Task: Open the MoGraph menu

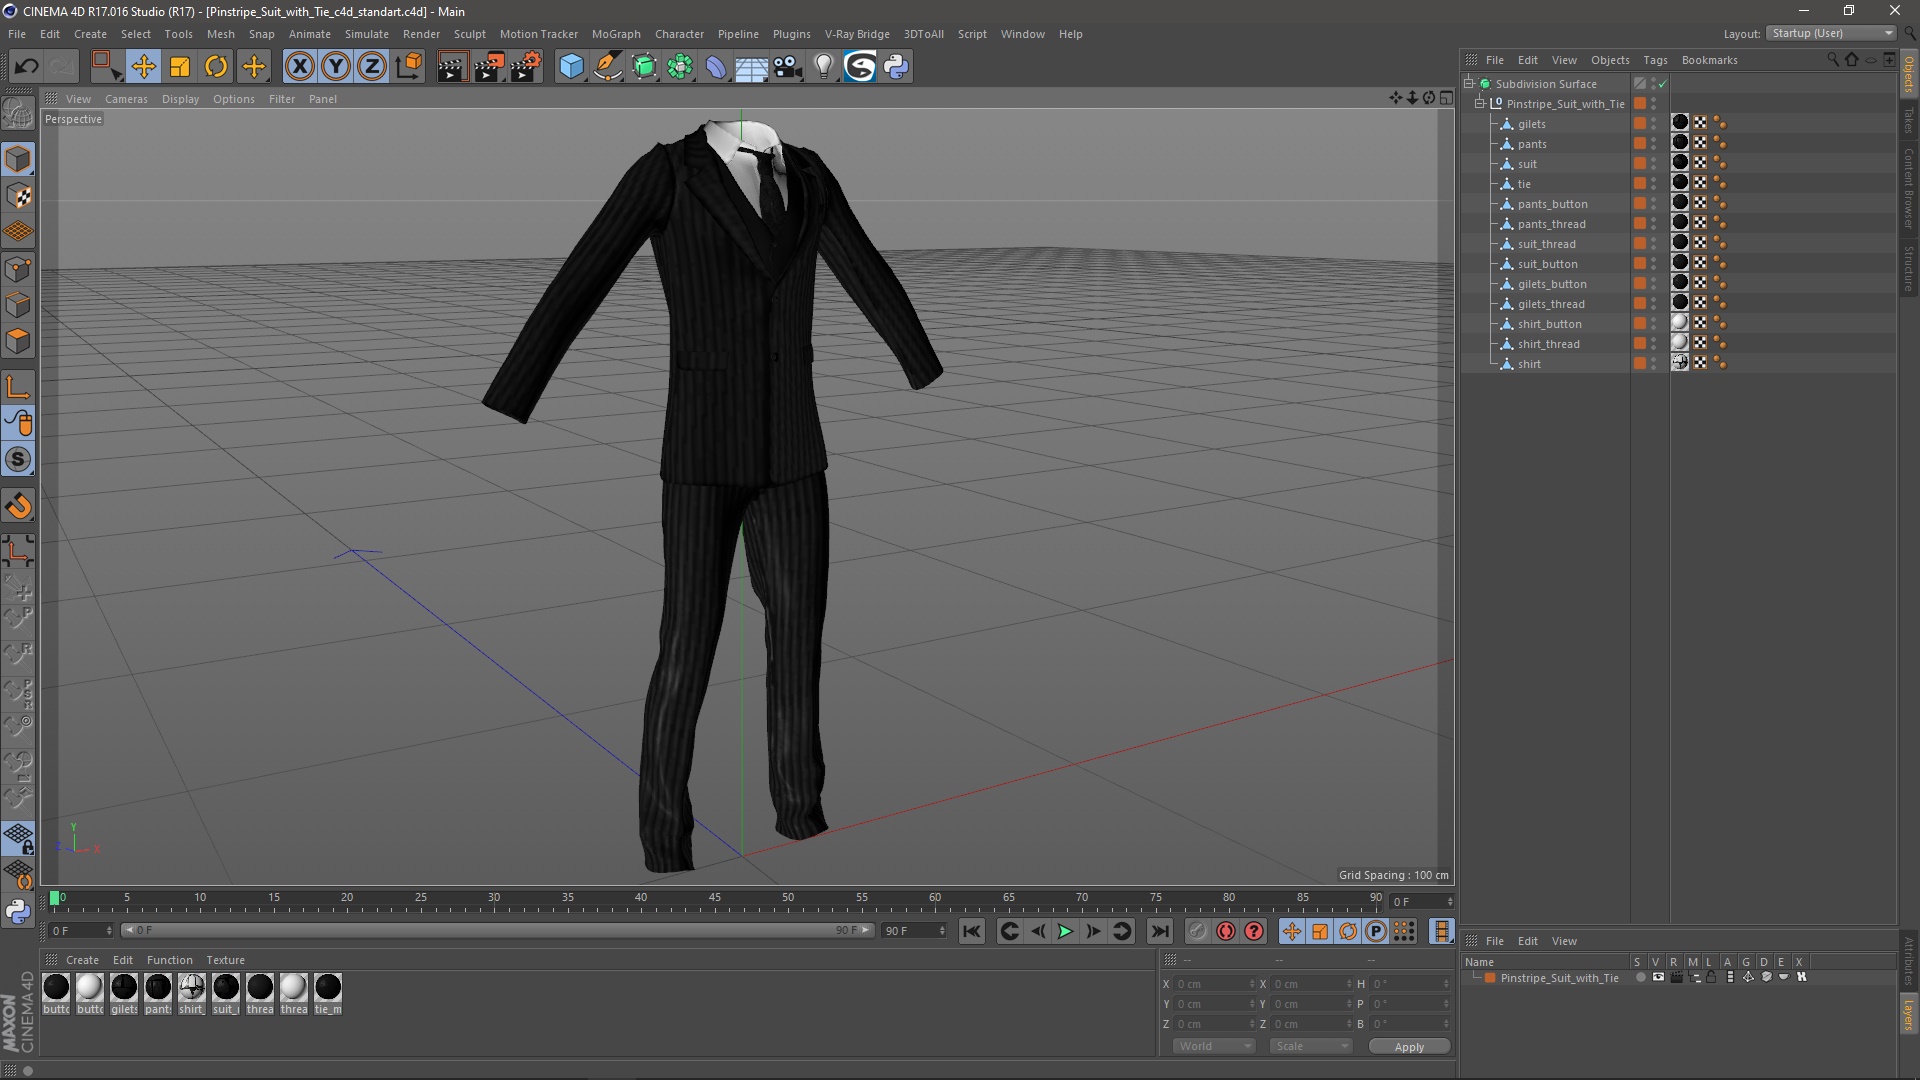Action: 615,33
